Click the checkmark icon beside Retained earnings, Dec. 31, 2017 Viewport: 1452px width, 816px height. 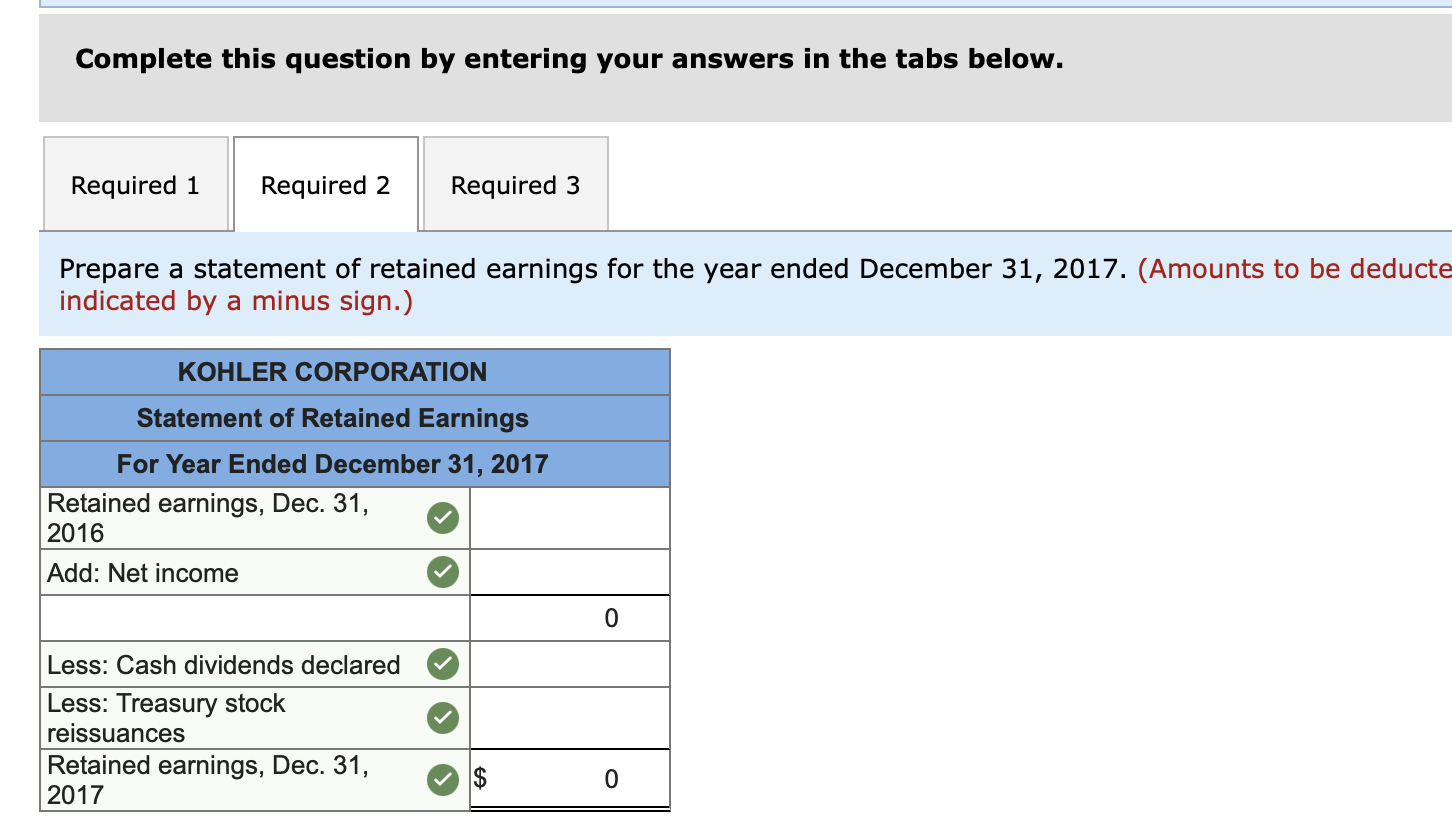(442, 779)
